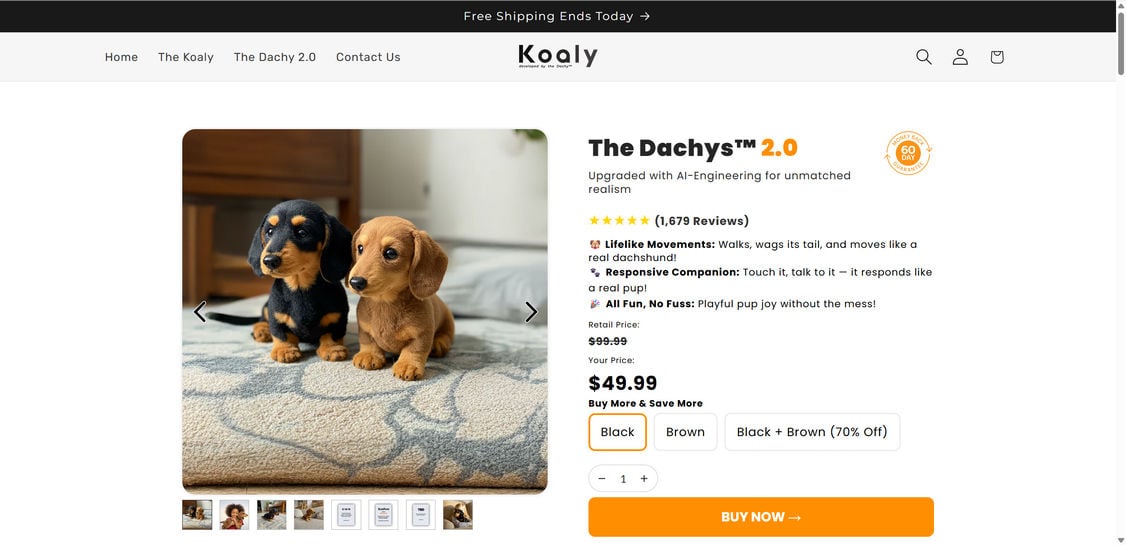Open the search icon in header

click(924, 57)
